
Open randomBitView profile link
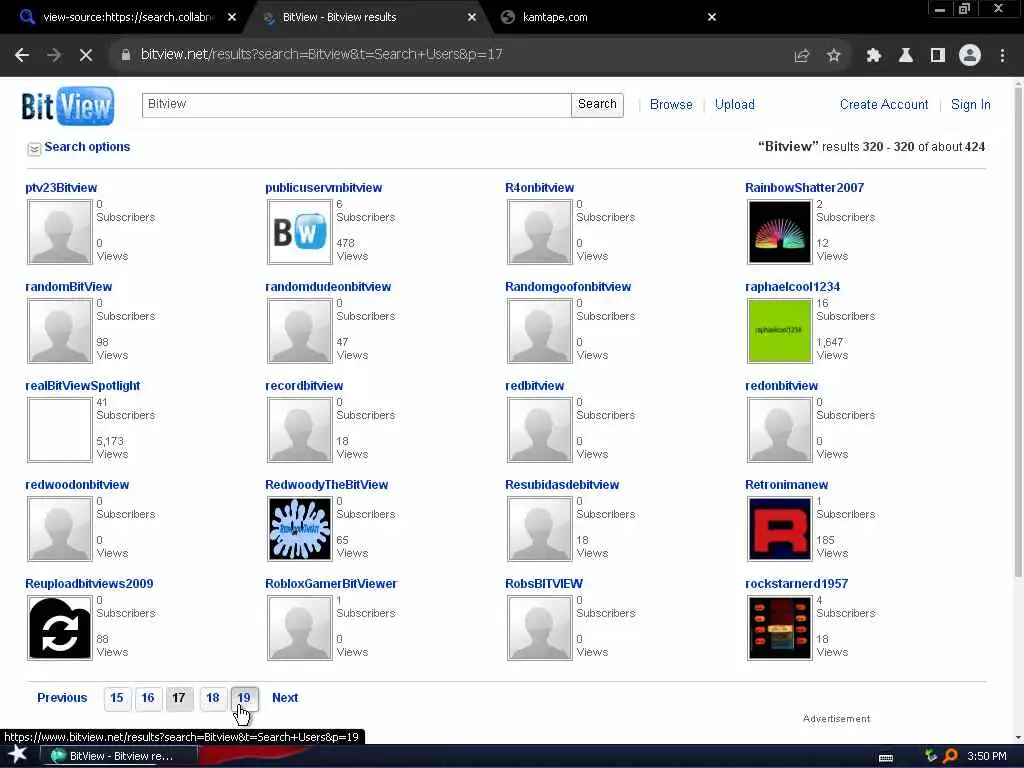tap(69, 287)
